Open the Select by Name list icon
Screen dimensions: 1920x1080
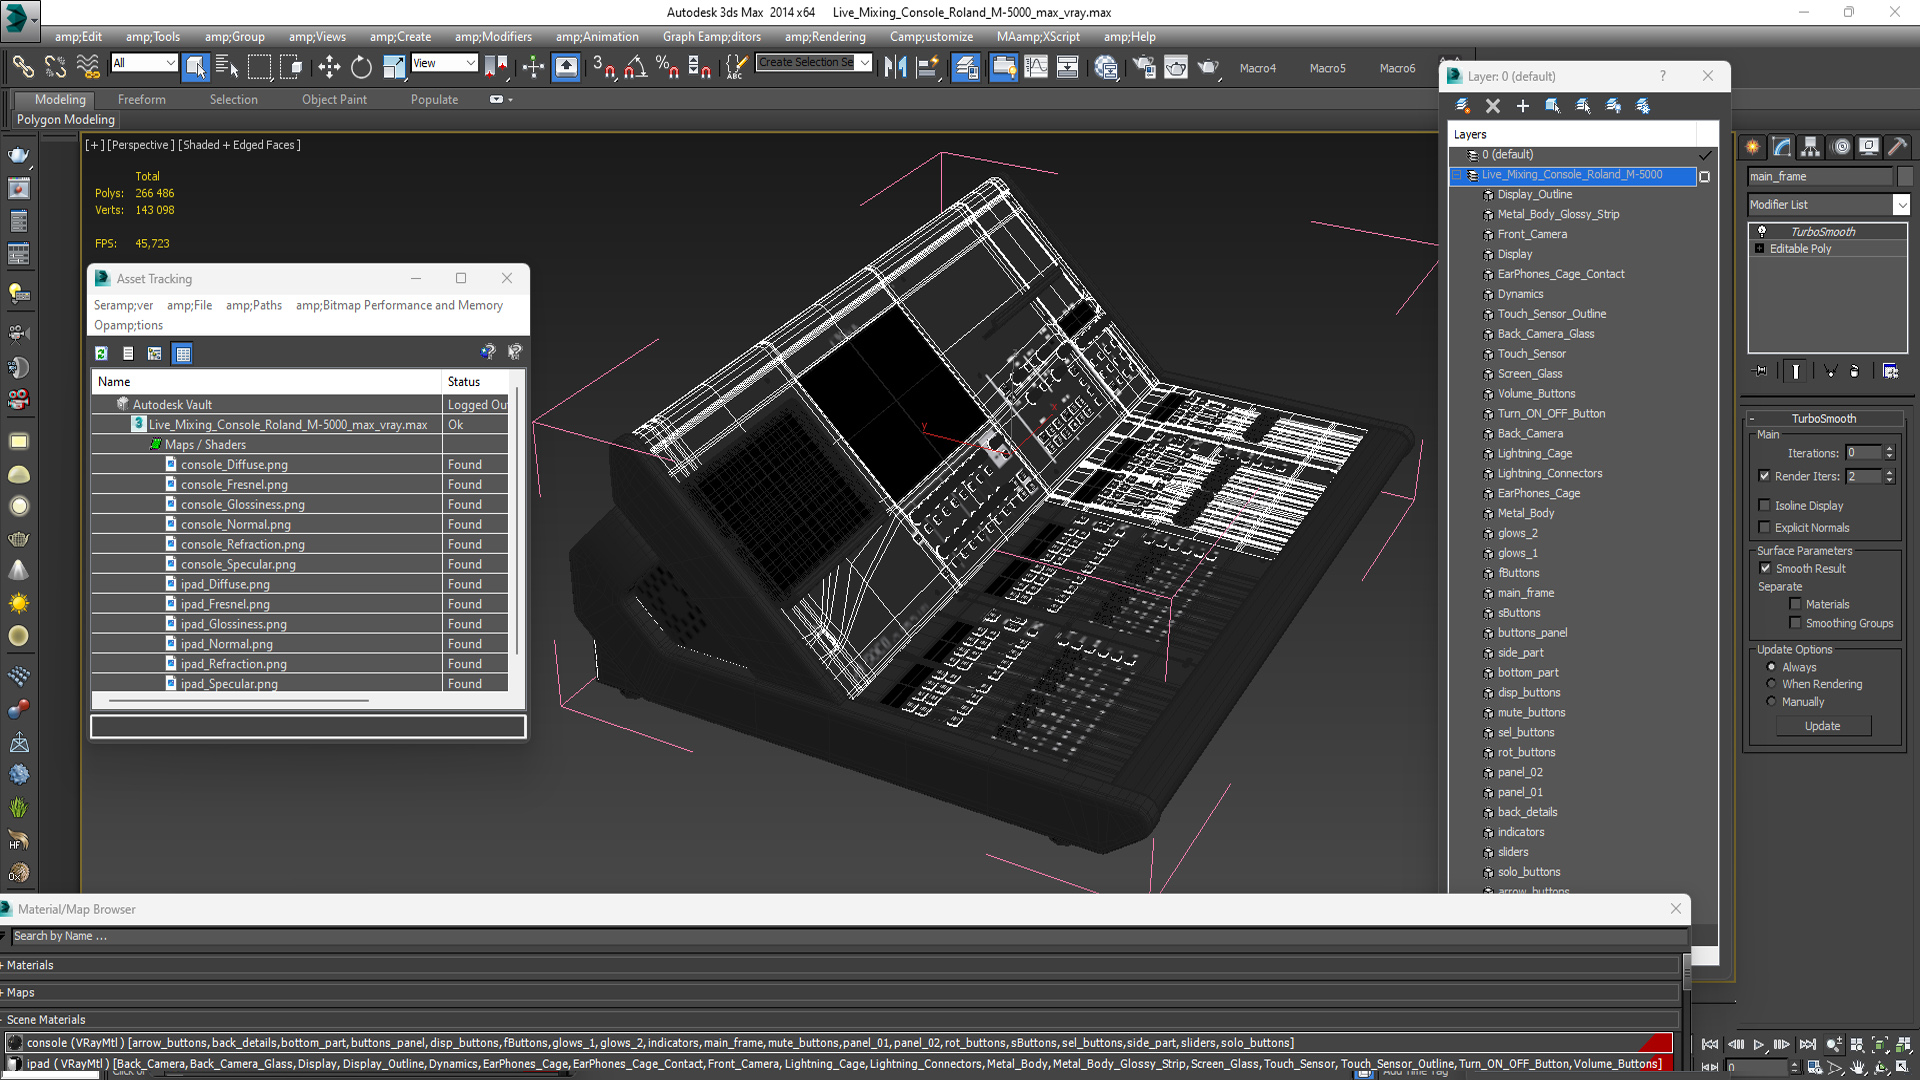[227, 67]
